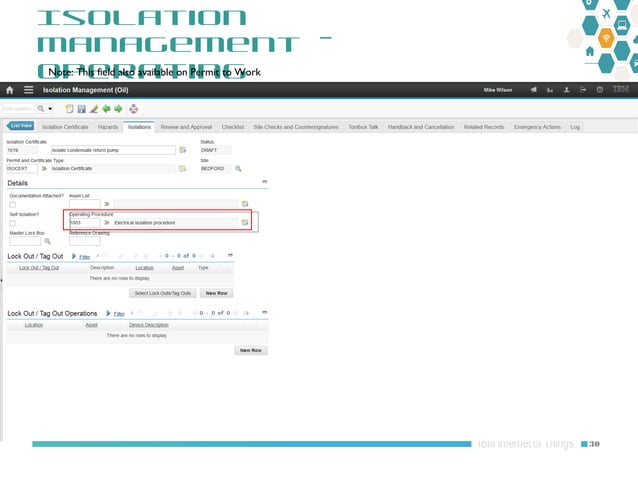Select the Isolations tab
The image size is (638, 479).
139,127
